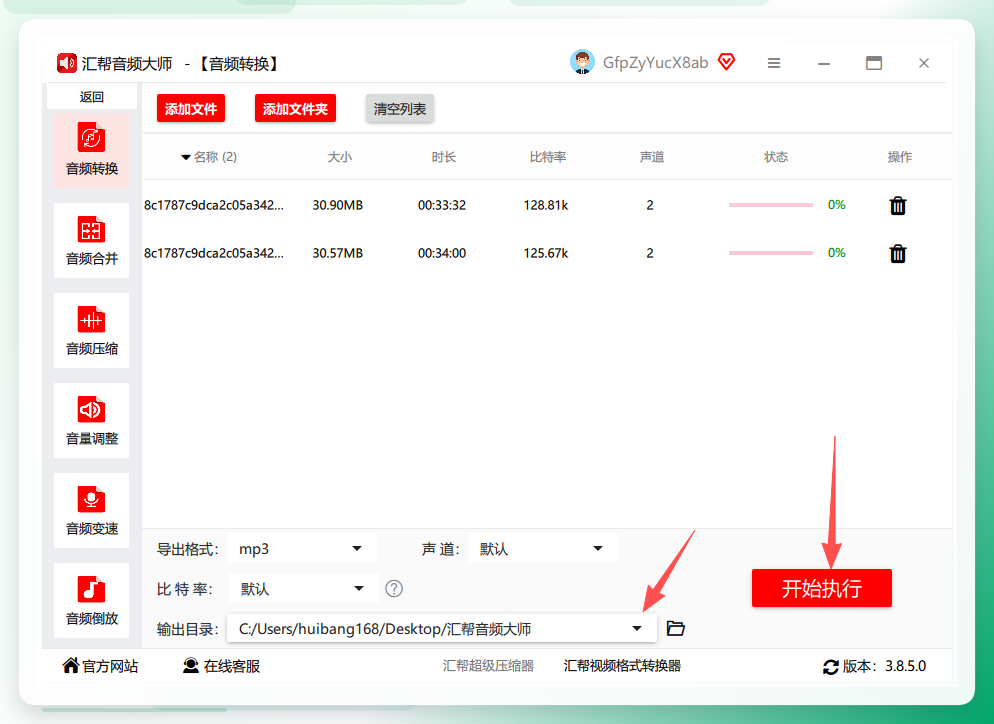Open the 音频转换 tool in sidebar
The height and width of the screenshot is (724, 994).
pos(91,150)
